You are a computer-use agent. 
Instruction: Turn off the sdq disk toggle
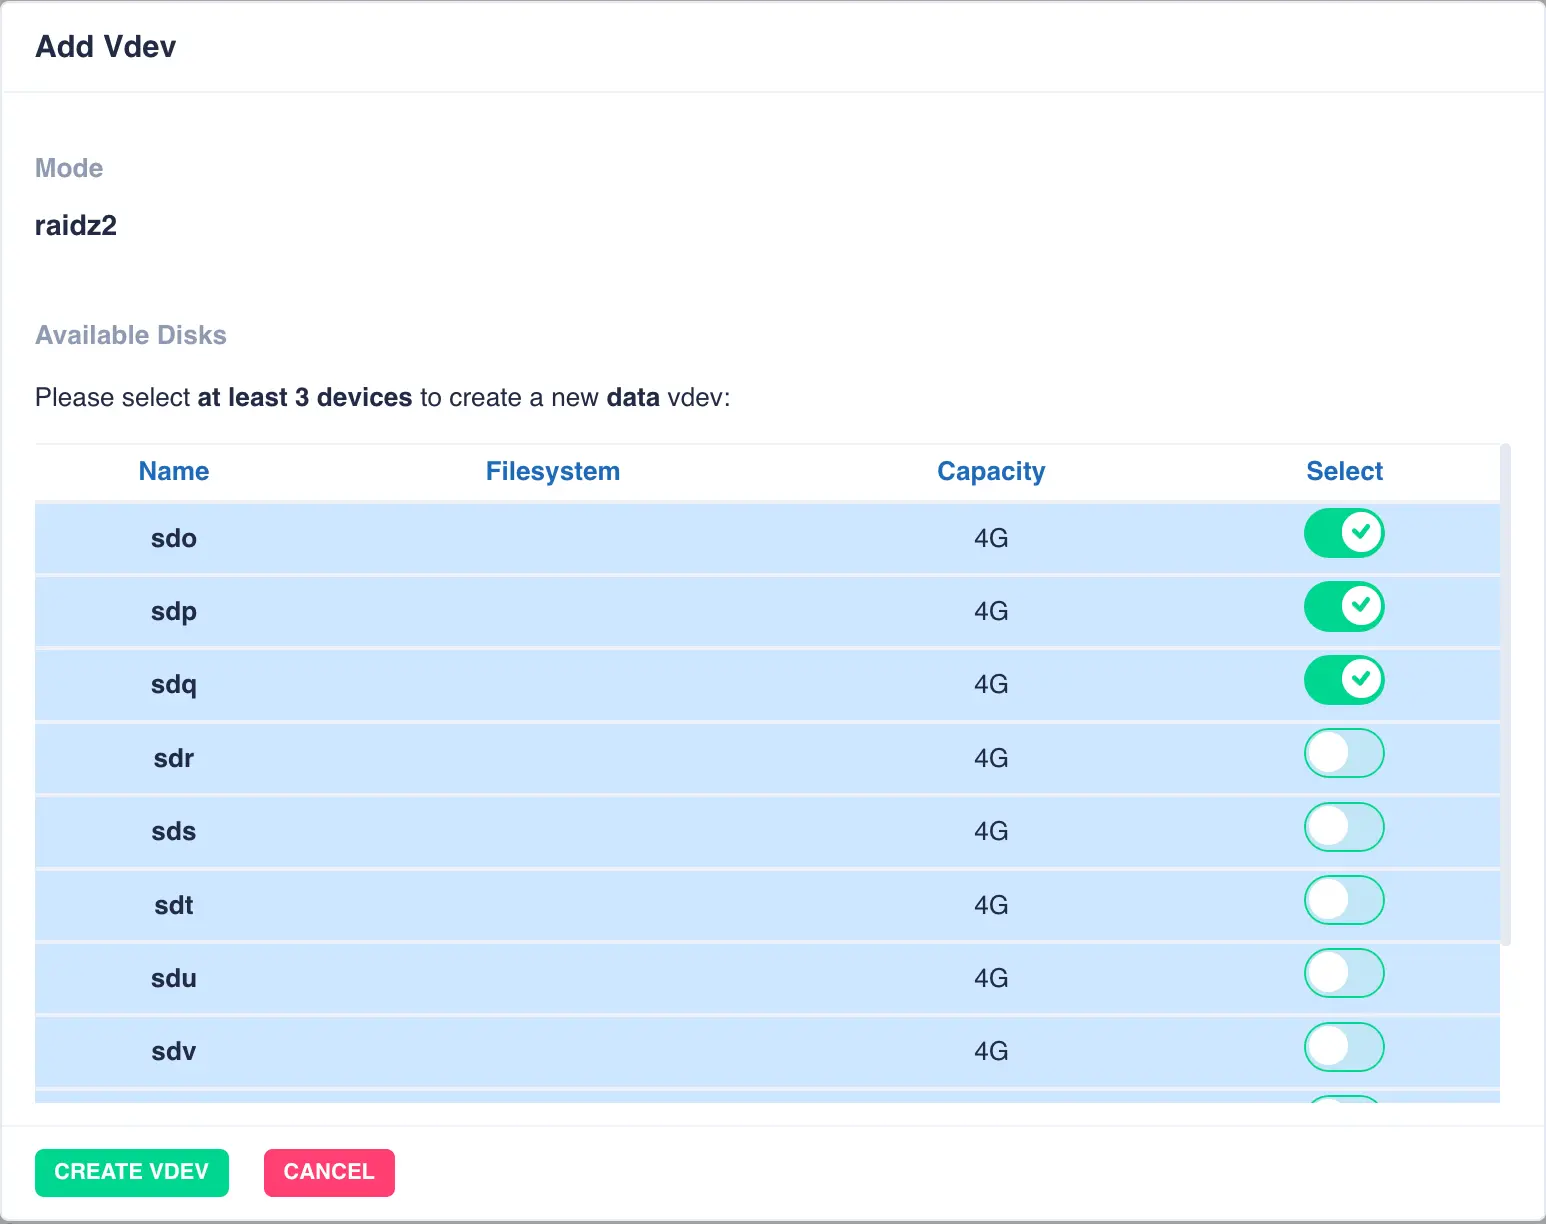[1343, 680]
